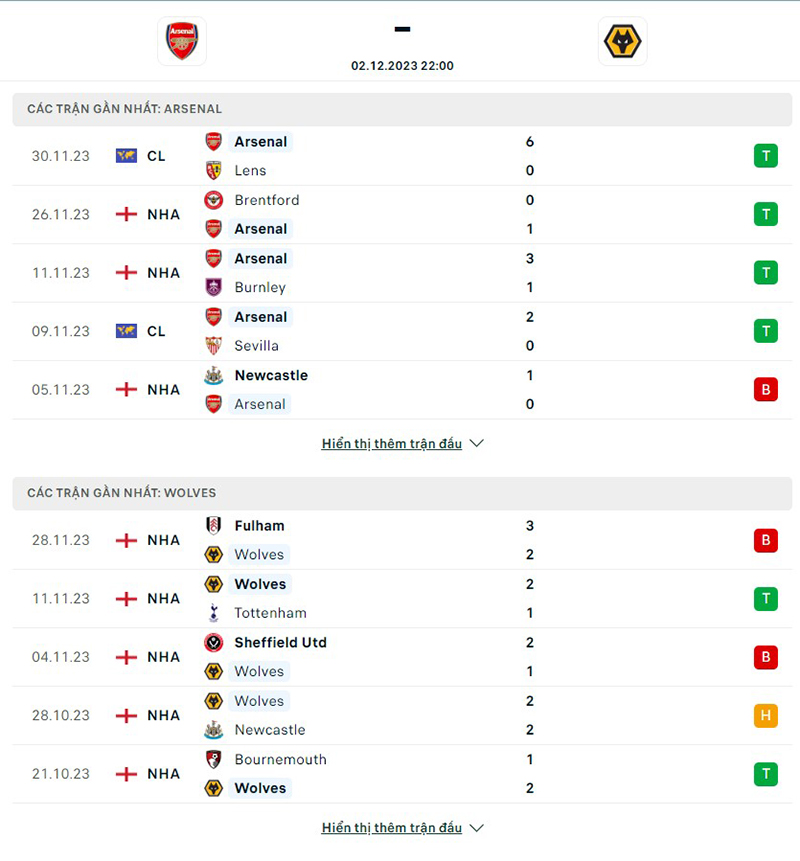Click the Sheffield Utd club logo
This screenshot has width=800, height=861.
[x=213, y=643]
